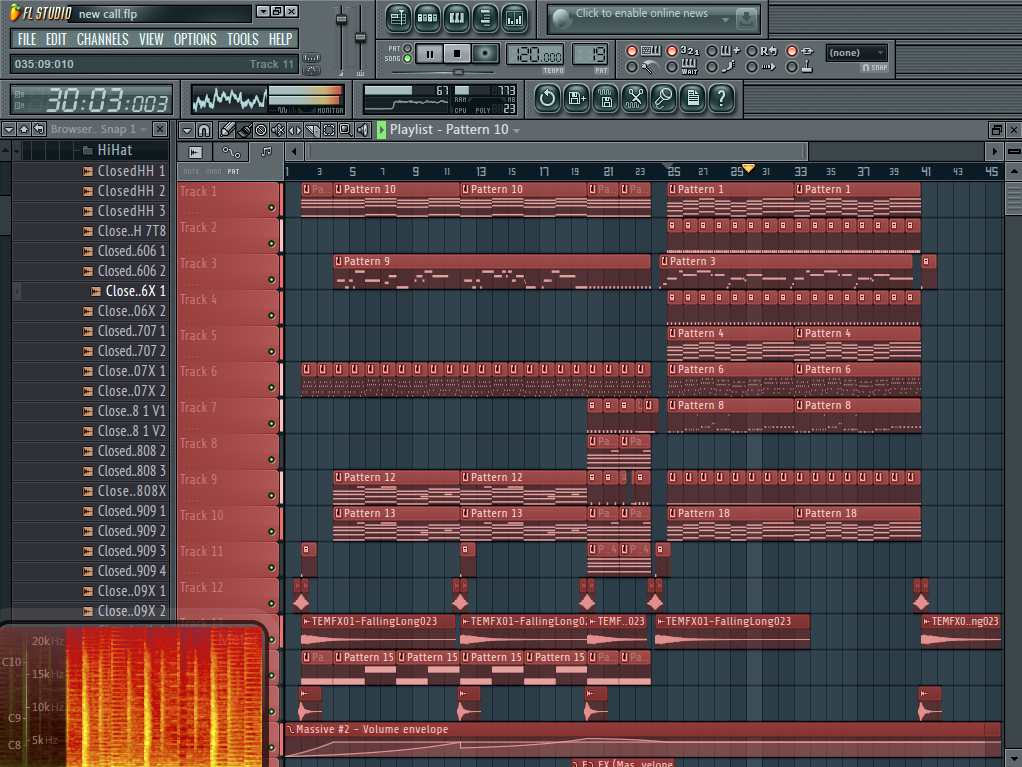Show the Browser view button
Image resolution: width=1022 pixels, height=767 pixels.
(x=486, y=18)
